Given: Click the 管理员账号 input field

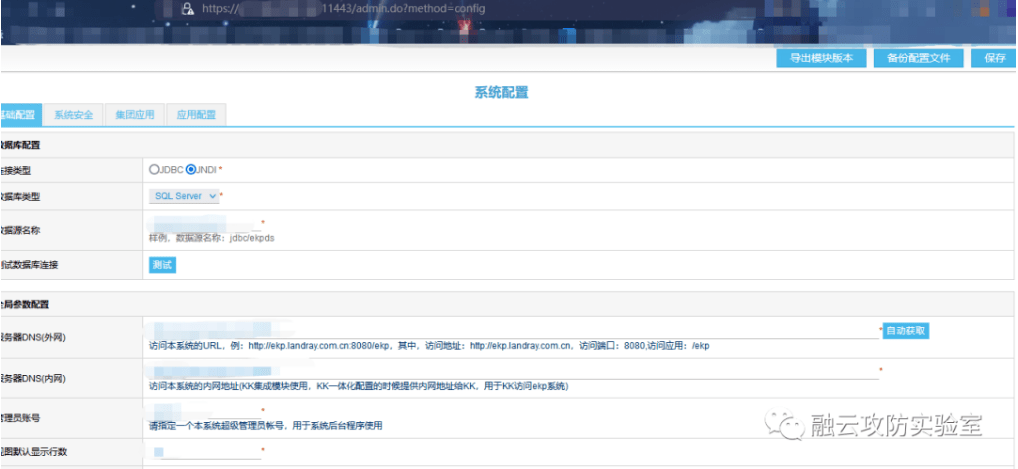Looking at the screenshot, I should pos(205,411).
